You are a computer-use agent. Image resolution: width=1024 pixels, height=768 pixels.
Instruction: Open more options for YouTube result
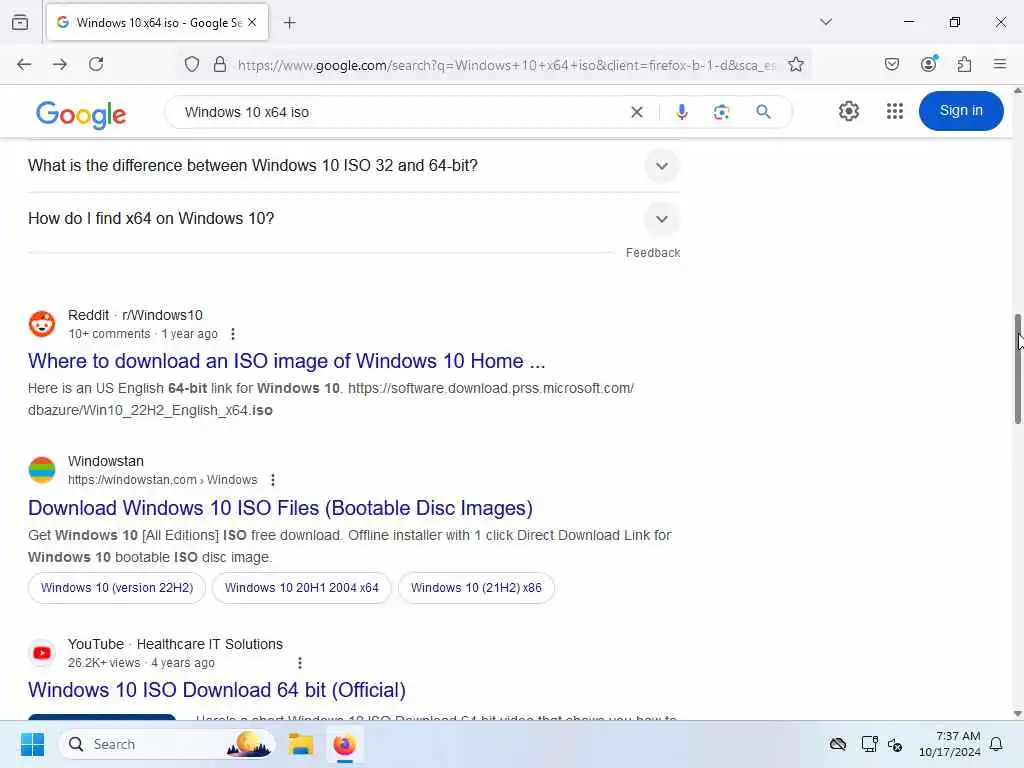[300, 663]
